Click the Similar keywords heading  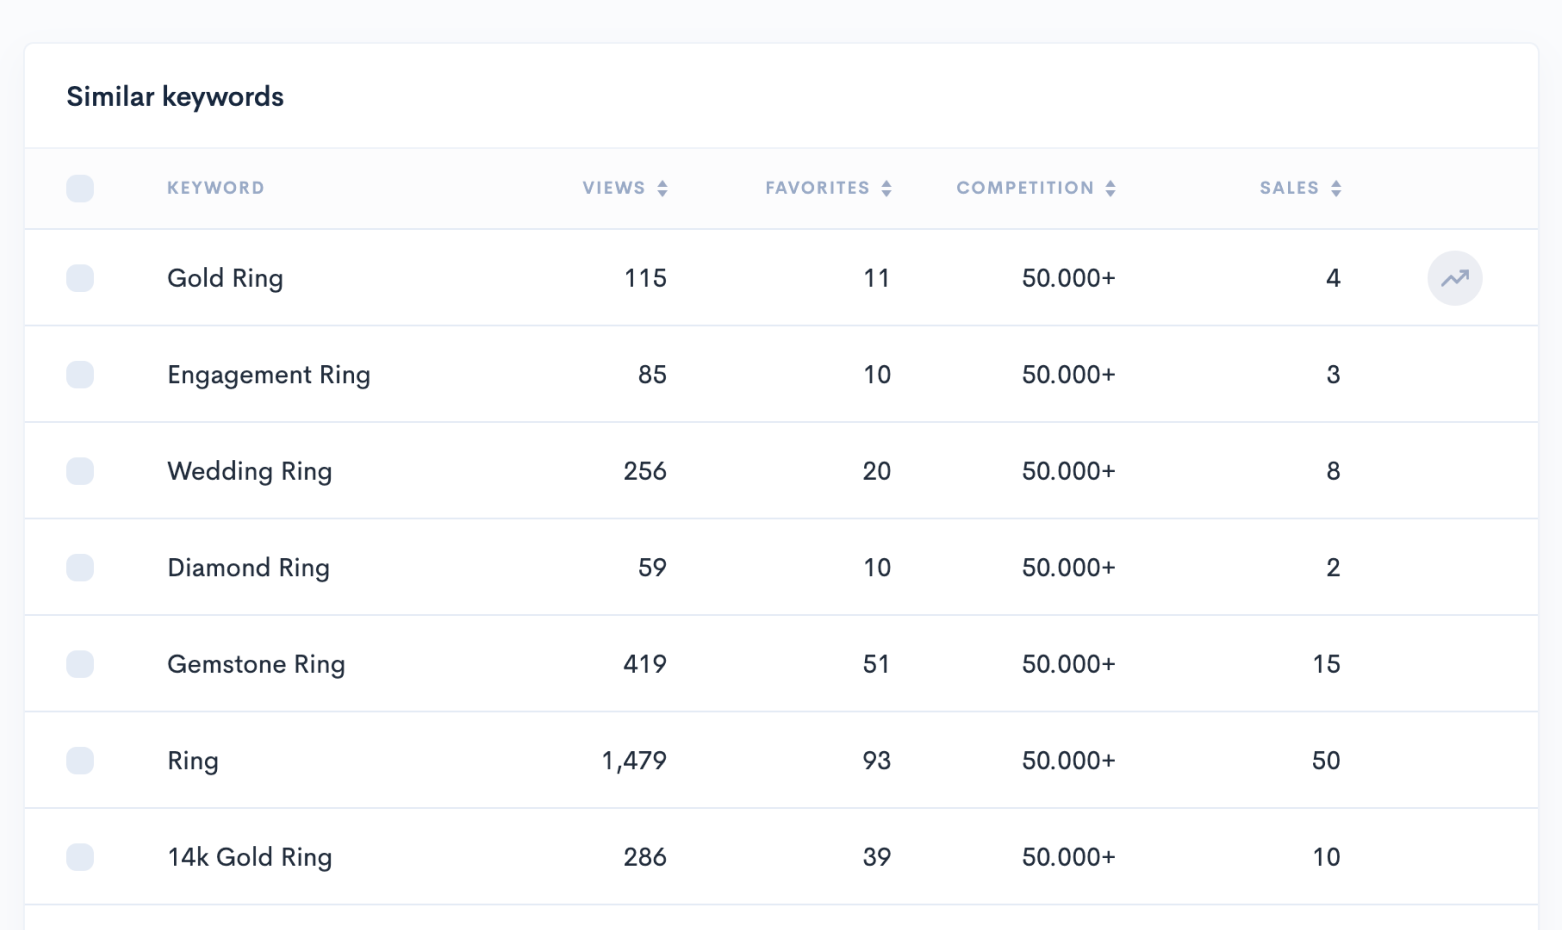175,96
